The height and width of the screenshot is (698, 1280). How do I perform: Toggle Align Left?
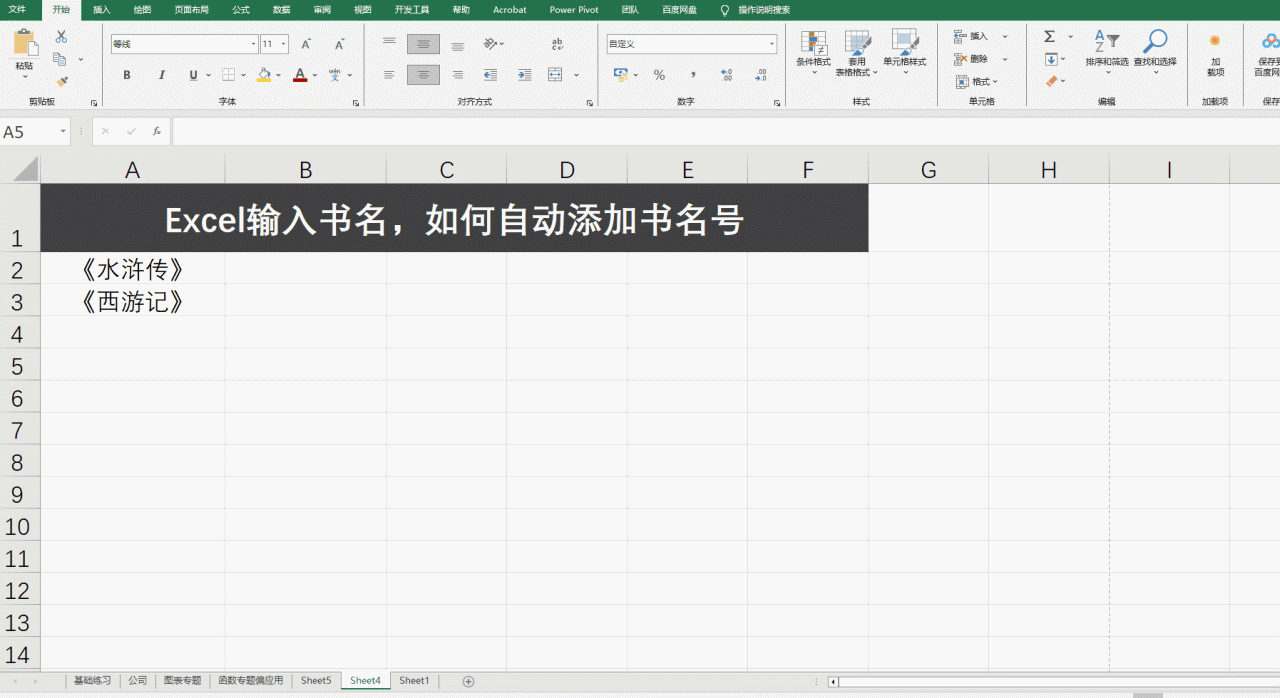click(389, 75)
